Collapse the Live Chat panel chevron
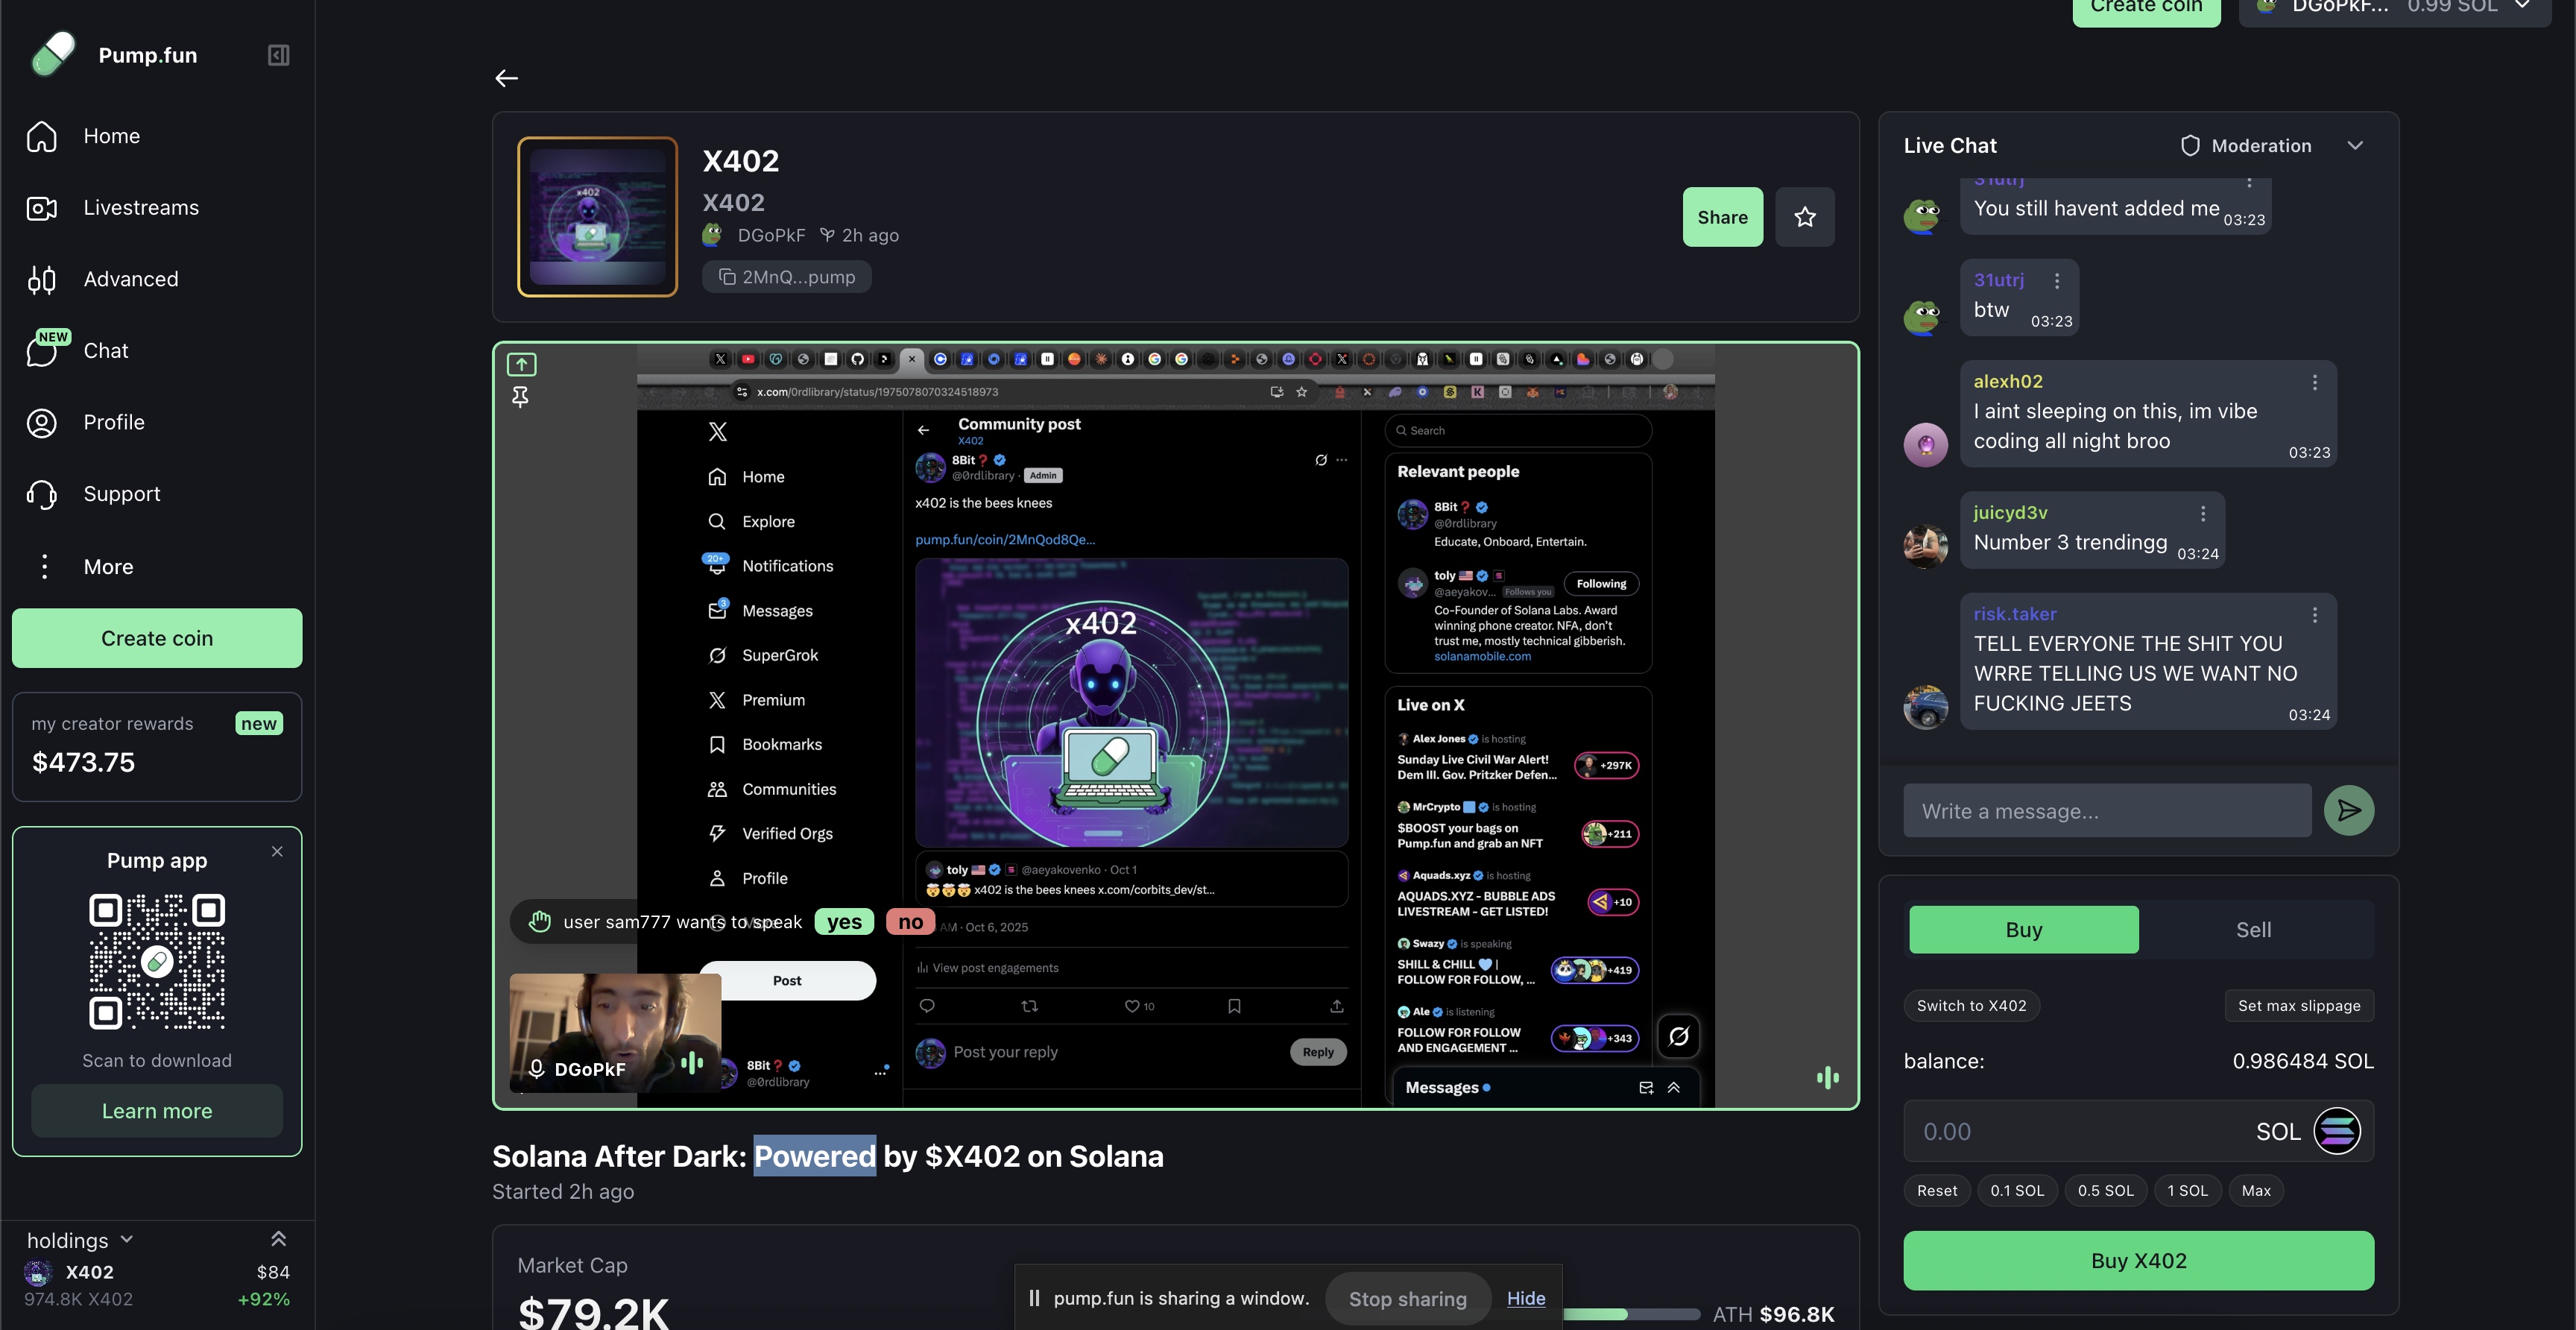This screenshot has height=1330, width=2576. tap(2356, 145)
